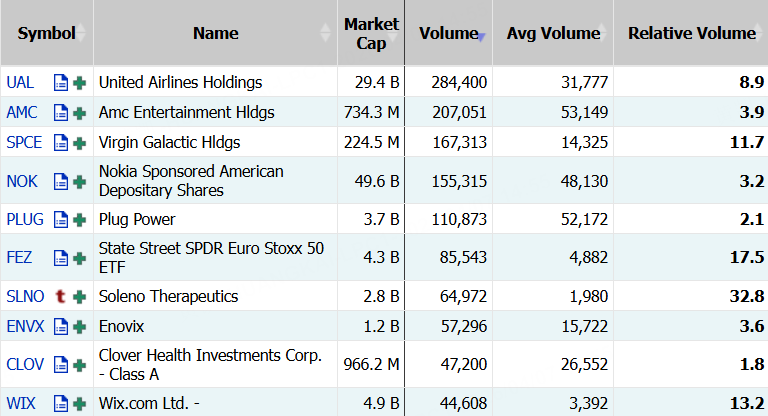Screen dimensions: 768x416
Task: Click the document icon next to UAL
Action: click(61, 82)
